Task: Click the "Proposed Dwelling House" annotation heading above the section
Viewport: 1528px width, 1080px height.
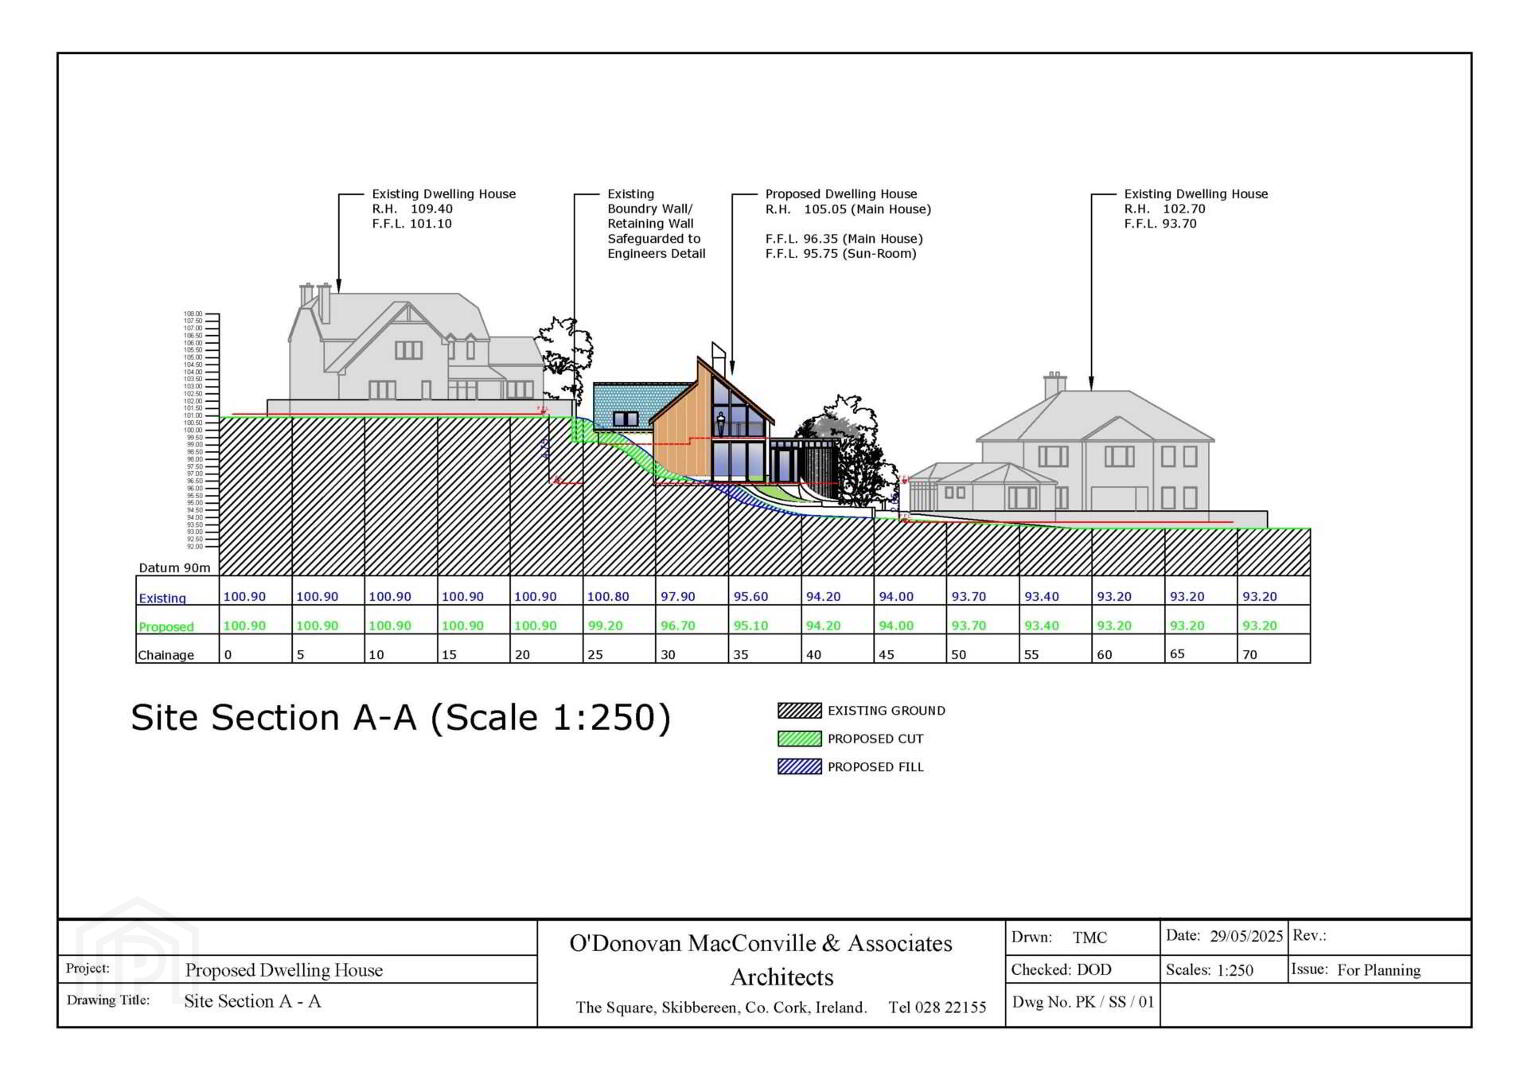Action: [841, 194]
